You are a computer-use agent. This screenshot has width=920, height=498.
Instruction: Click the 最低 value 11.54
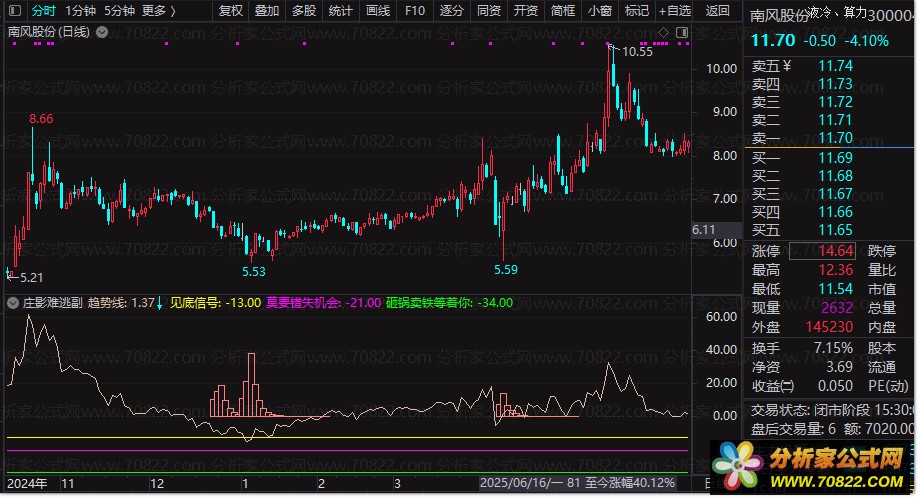(x=836, y=289)
